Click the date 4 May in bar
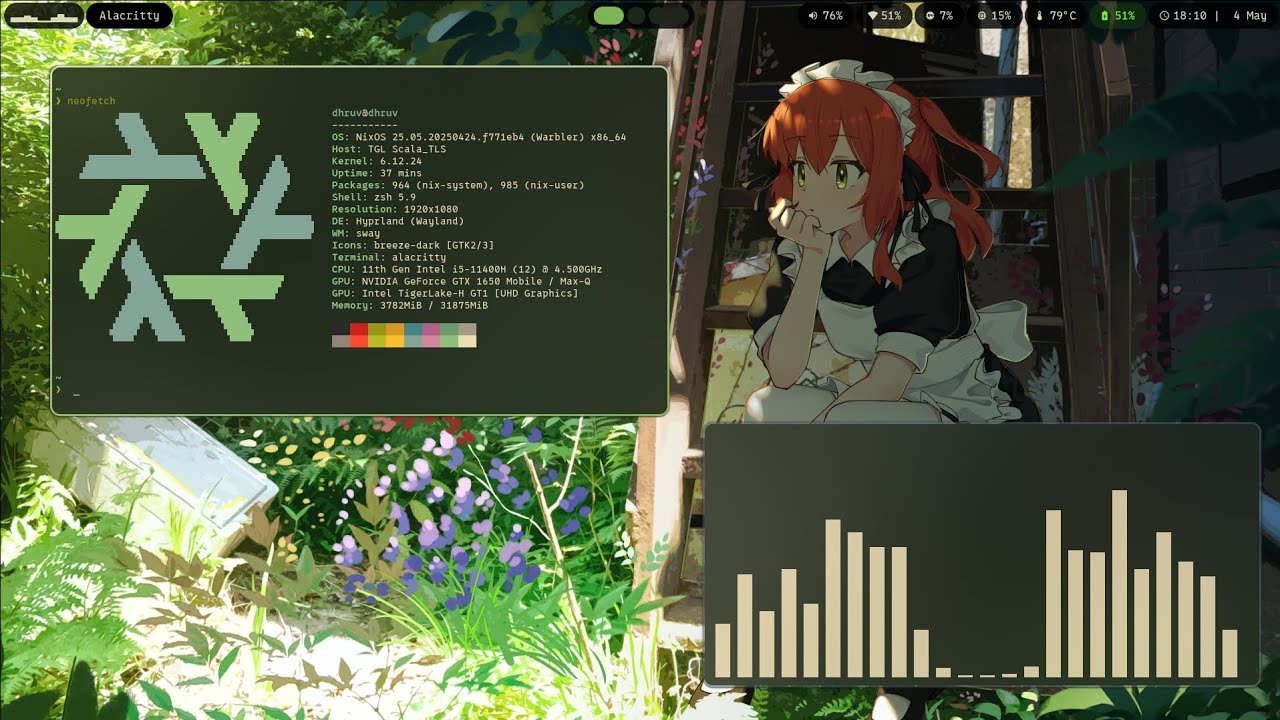Screen dimensions: 1280x720 click(1250, 16)
